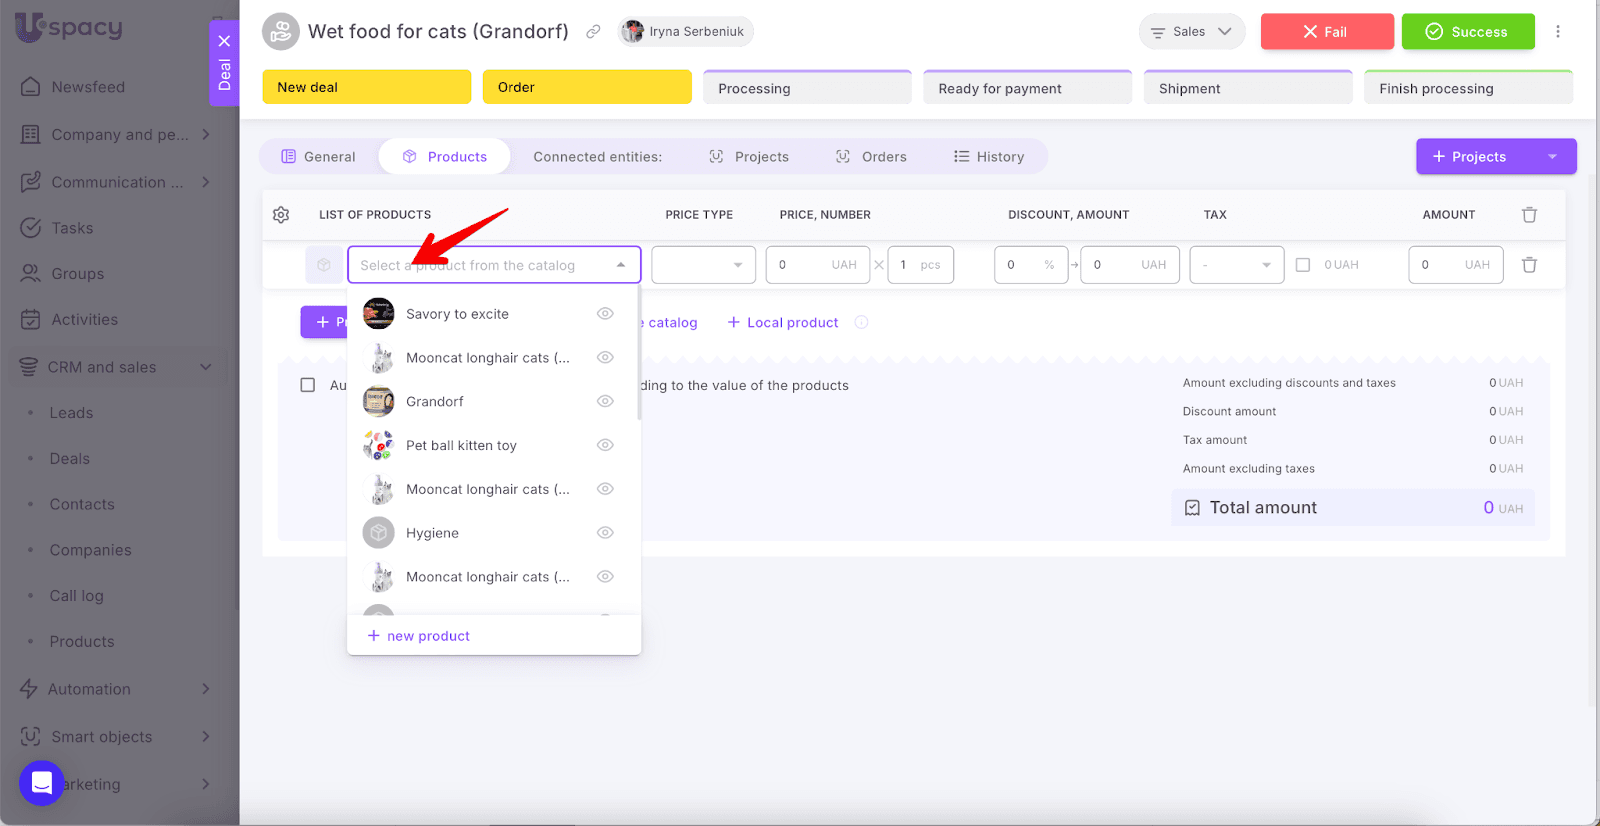1600x826 pixels.
Task: Open the Sales pipeline dropdown
Action: (x=1191, y=32)
